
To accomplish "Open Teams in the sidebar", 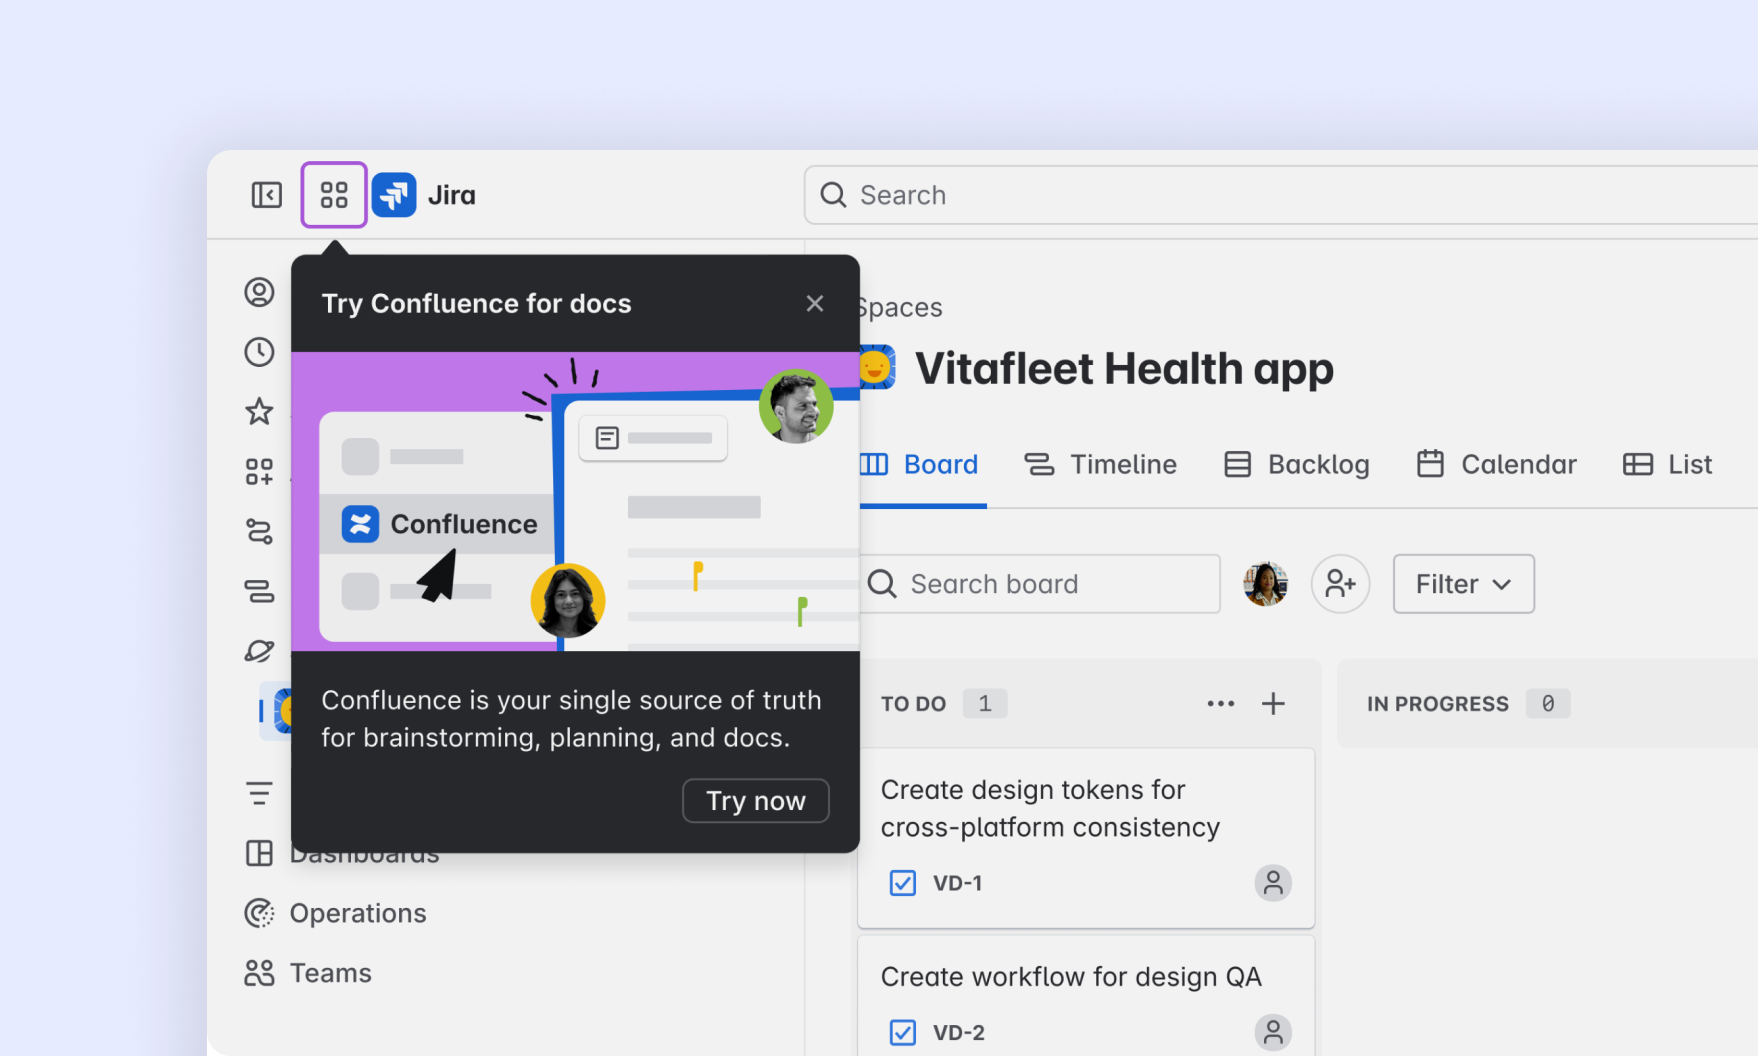I will (x=330, y=973).
